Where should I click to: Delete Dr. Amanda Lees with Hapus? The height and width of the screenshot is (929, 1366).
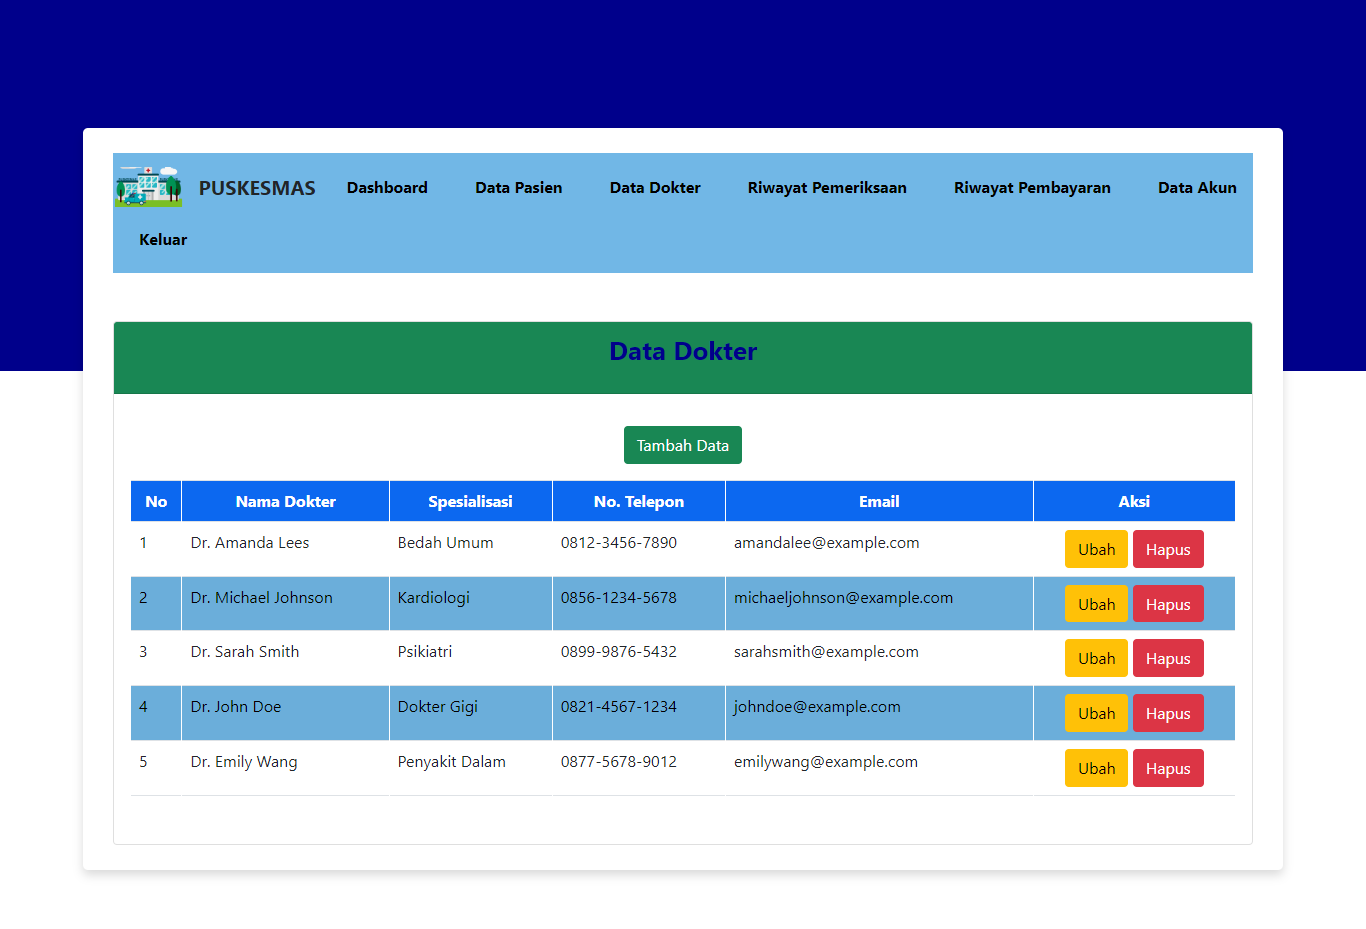pyautogui.click(x=1168, y=549)
